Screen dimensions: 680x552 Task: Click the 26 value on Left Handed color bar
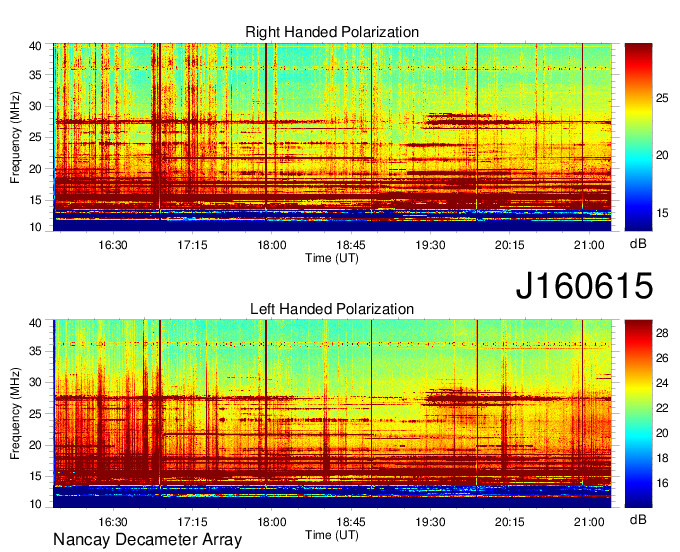pyautogui.click(x=662, y=358)
